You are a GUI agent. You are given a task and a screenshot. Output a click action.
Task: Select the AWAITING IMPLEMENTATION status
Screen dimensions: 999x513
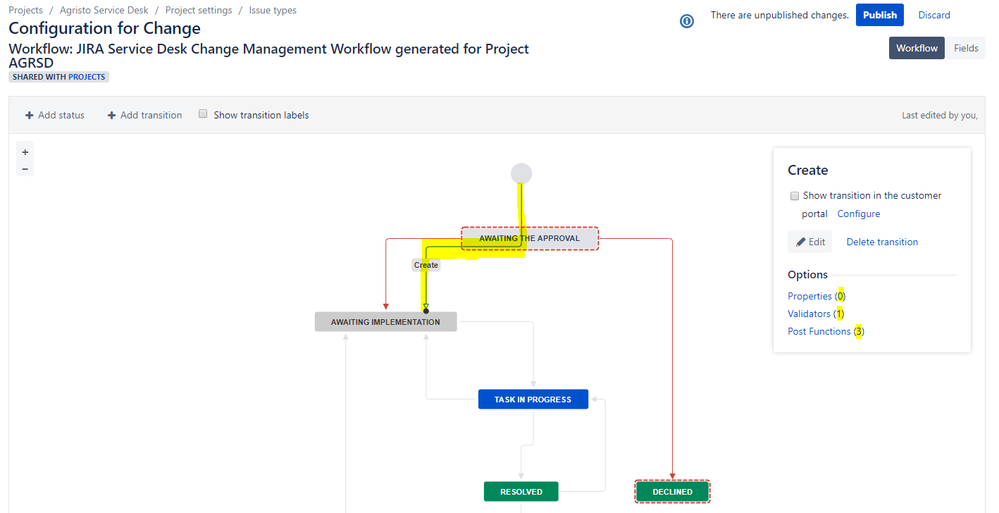pyautogui.click(x=385, y=322)
